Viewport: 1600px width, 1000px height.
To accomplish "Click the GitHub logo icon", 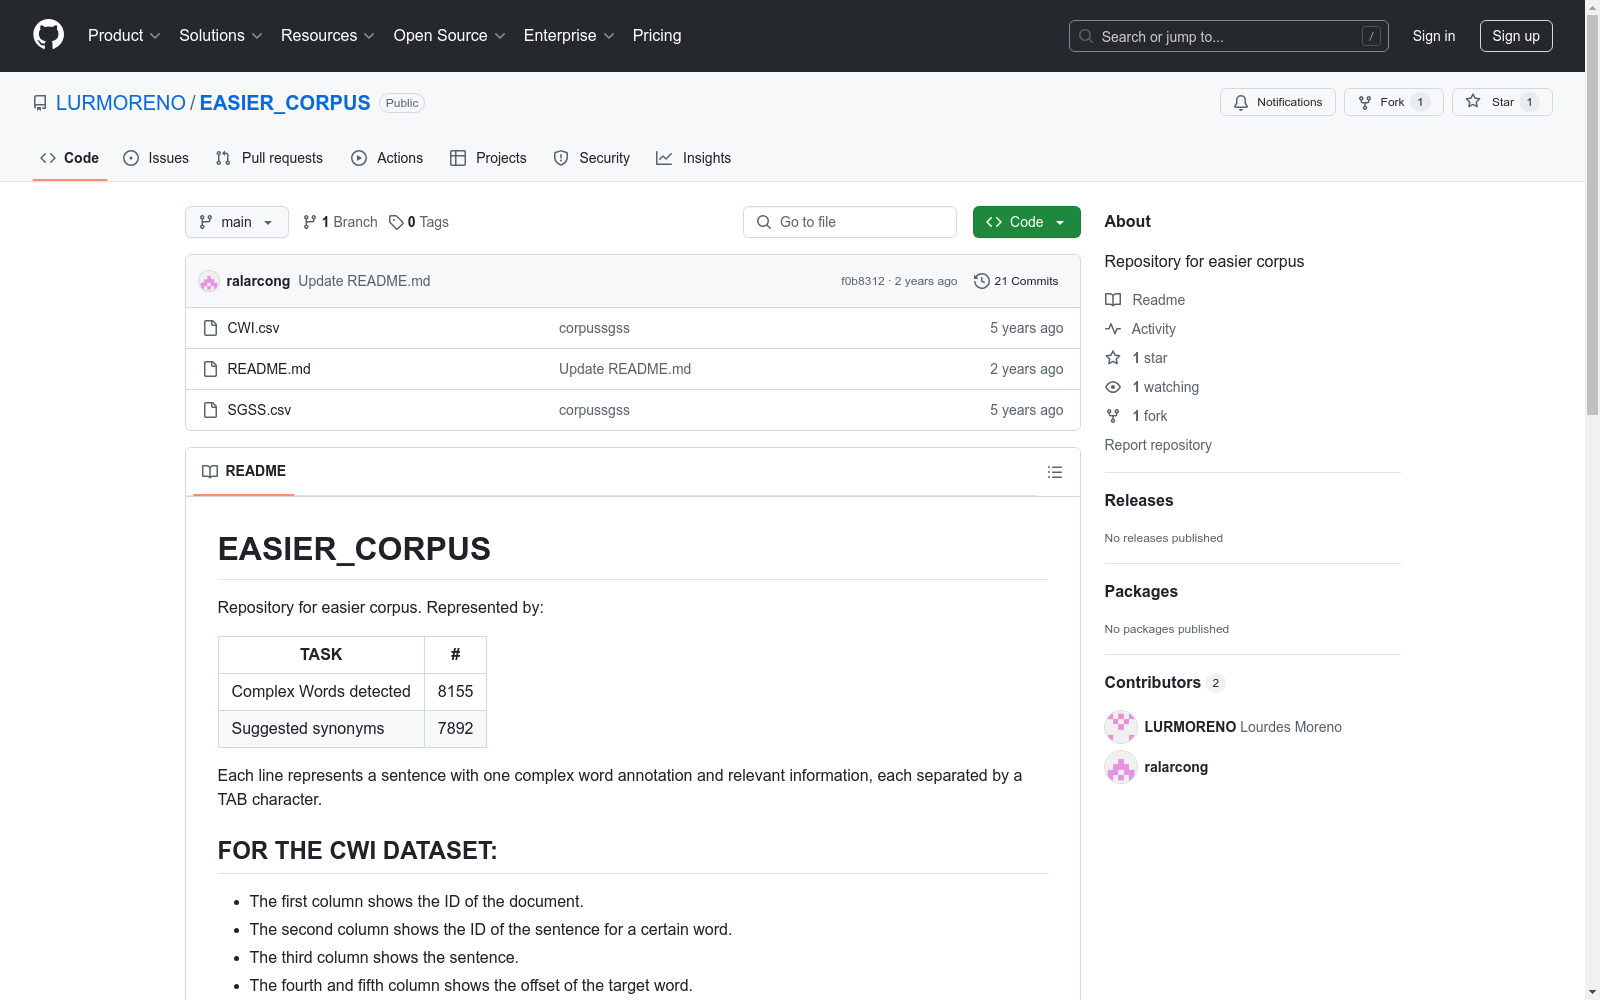I will click(48, 35).
